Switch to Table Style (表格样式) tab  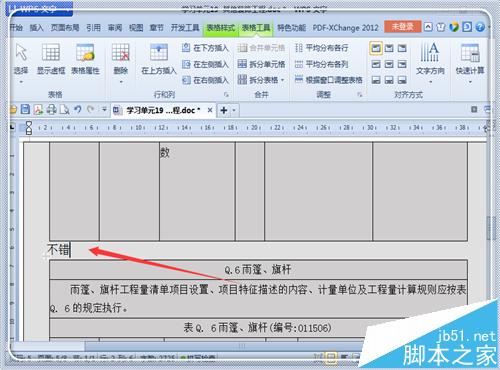tap(221, 27)
